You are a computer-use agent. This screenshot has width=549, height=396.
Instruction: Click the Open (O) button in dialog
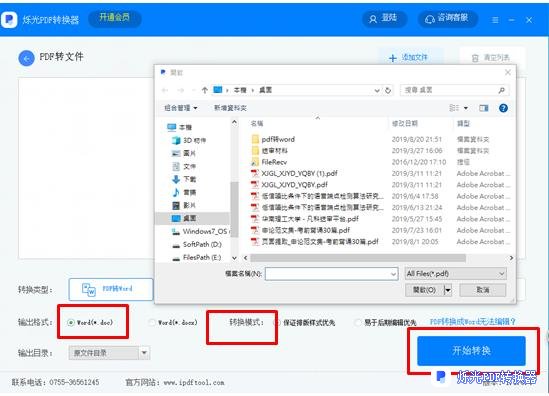[424, 290]
